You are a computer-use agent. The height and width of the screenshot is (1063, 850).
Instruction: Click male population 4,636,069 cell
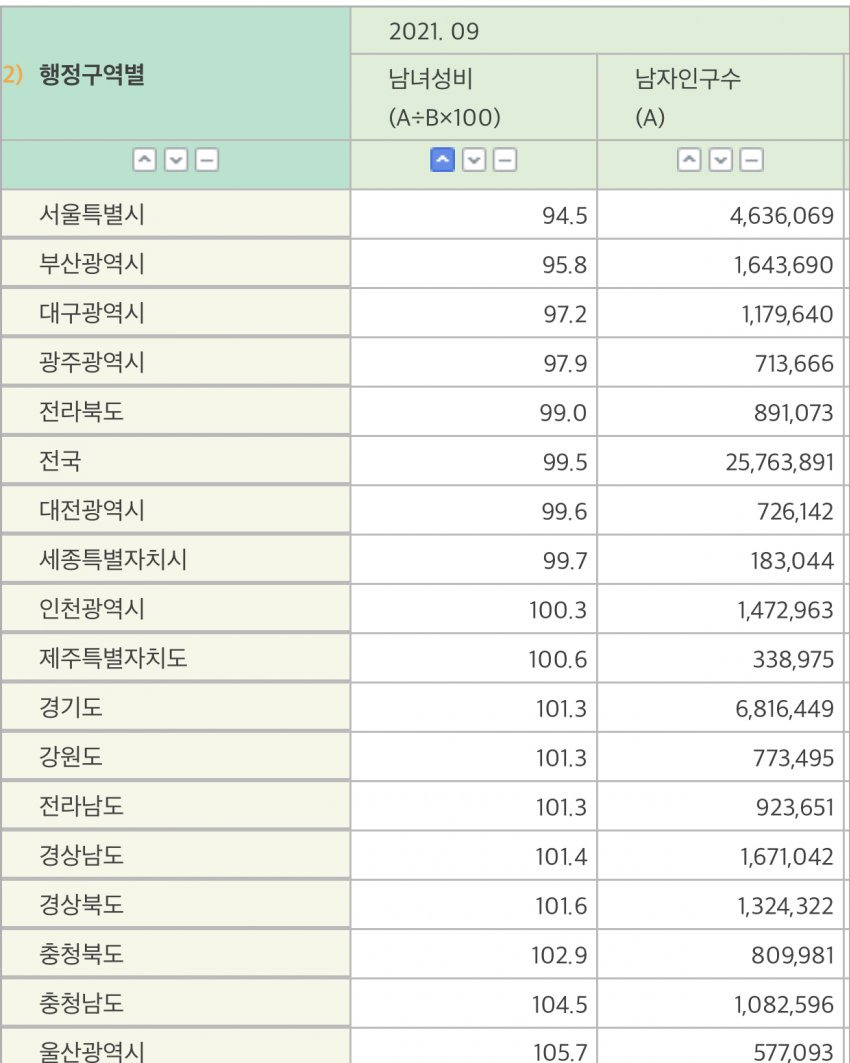pos(782,216)
